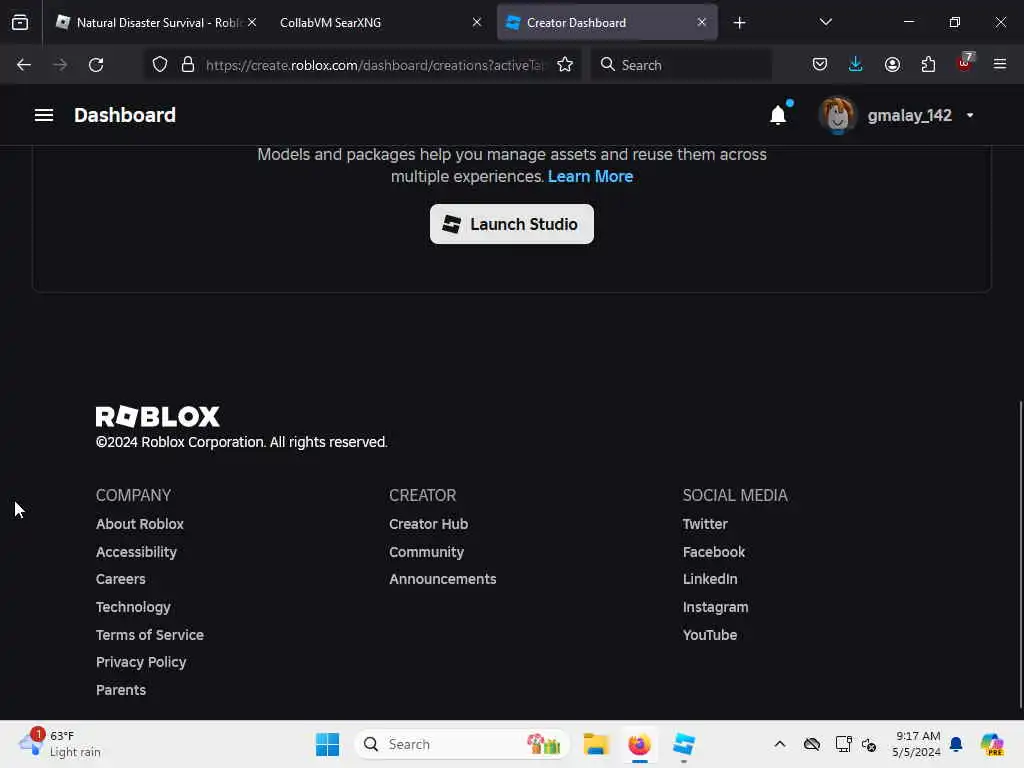Switch to the CollabVM SearXNG tab

coord(379,22)
